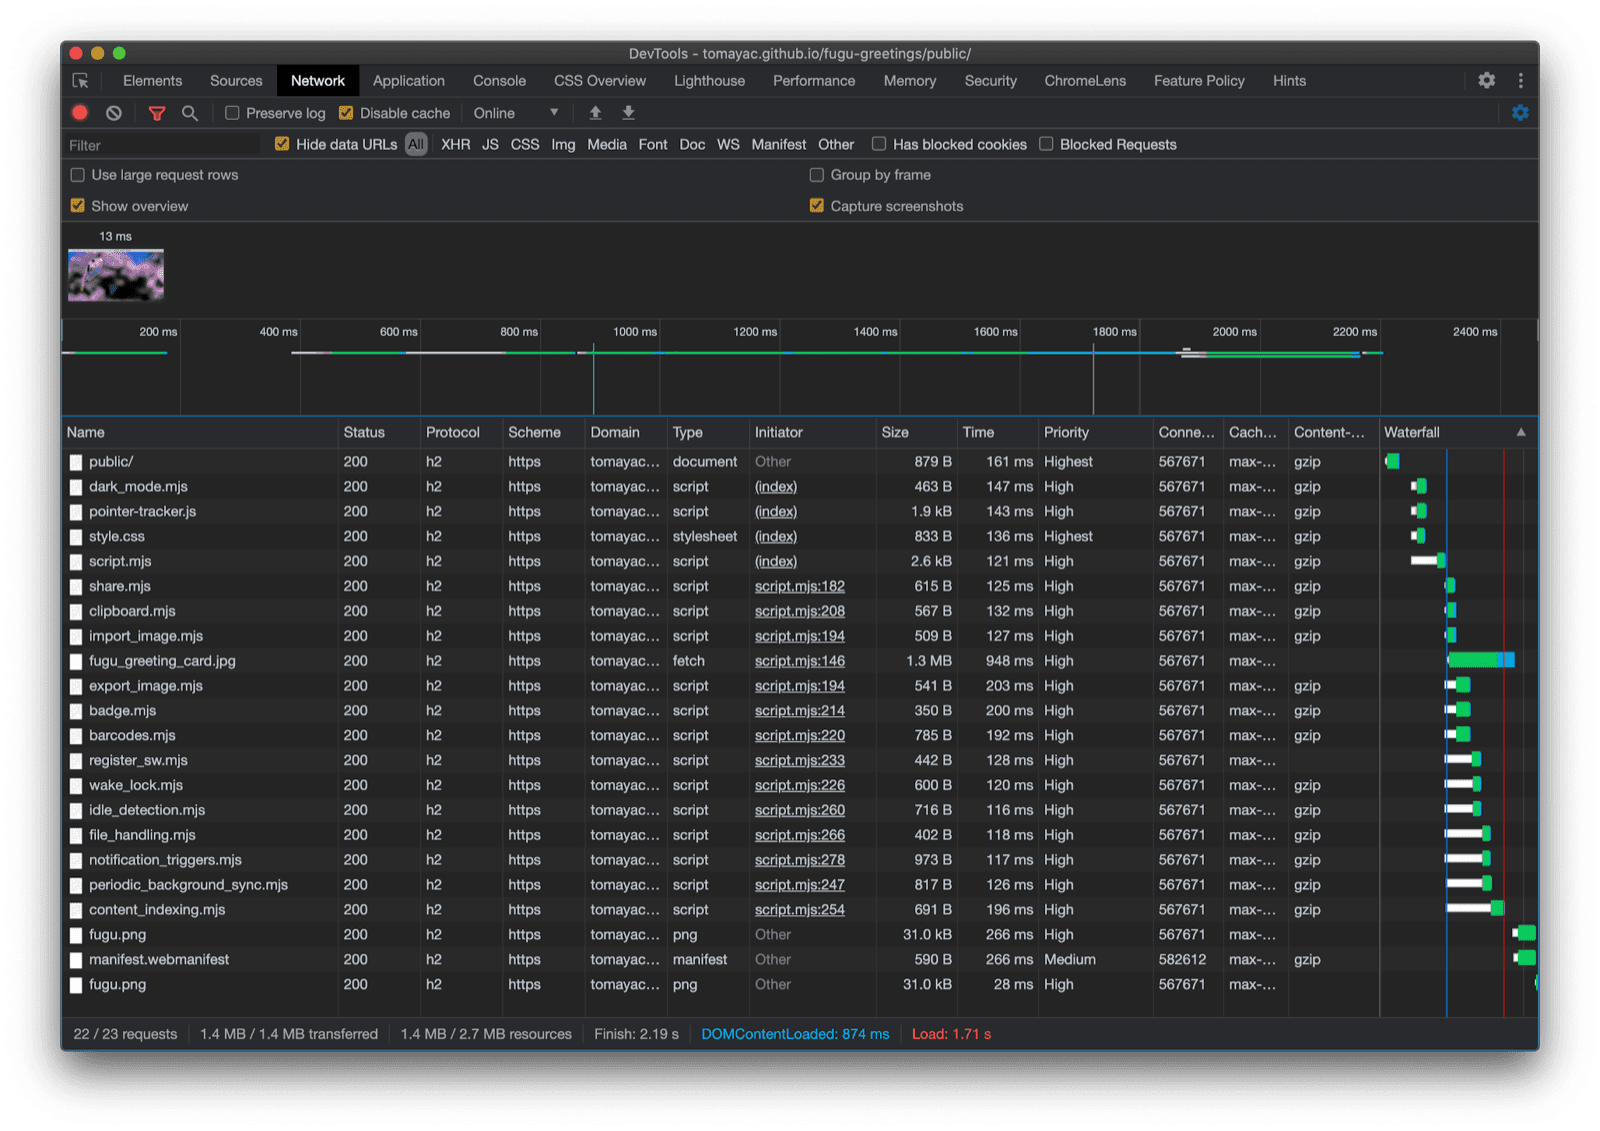Image resolution: width=1600 pixels, height=1131 pixels.
Task: Import a HAR file using the upload icon
Action: click(x=595, y=113)
